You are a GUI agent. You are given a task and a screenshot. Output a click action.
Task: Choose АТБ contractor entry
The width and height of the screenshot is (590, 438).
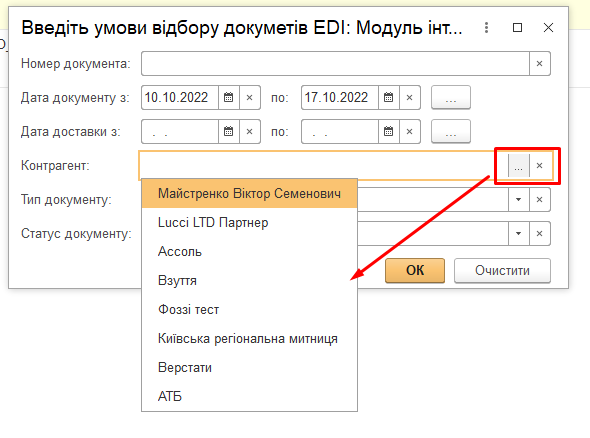pyautogui.click(x=249, y=396)
